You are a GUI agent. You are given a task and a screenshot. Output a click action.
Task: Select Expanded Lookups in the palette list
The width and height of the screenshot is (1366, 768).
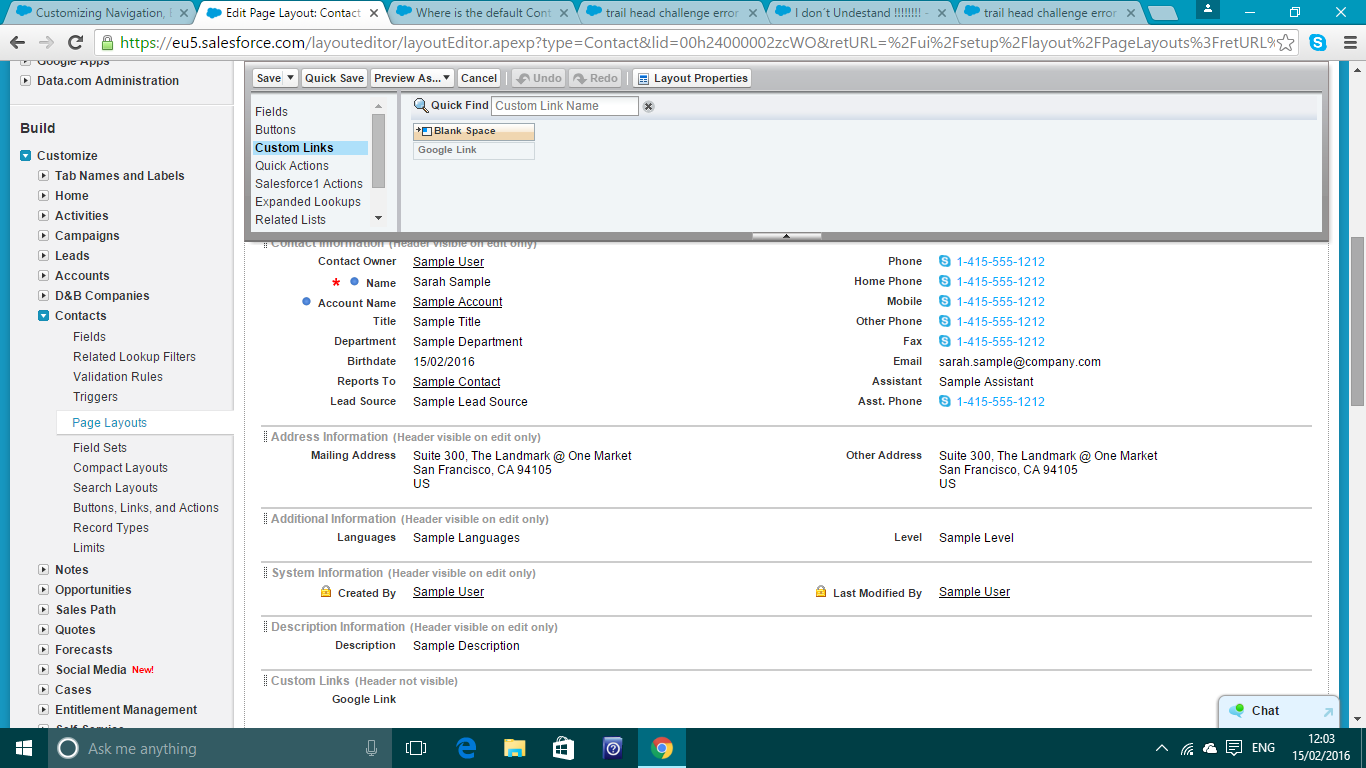(x=308, y=202)
